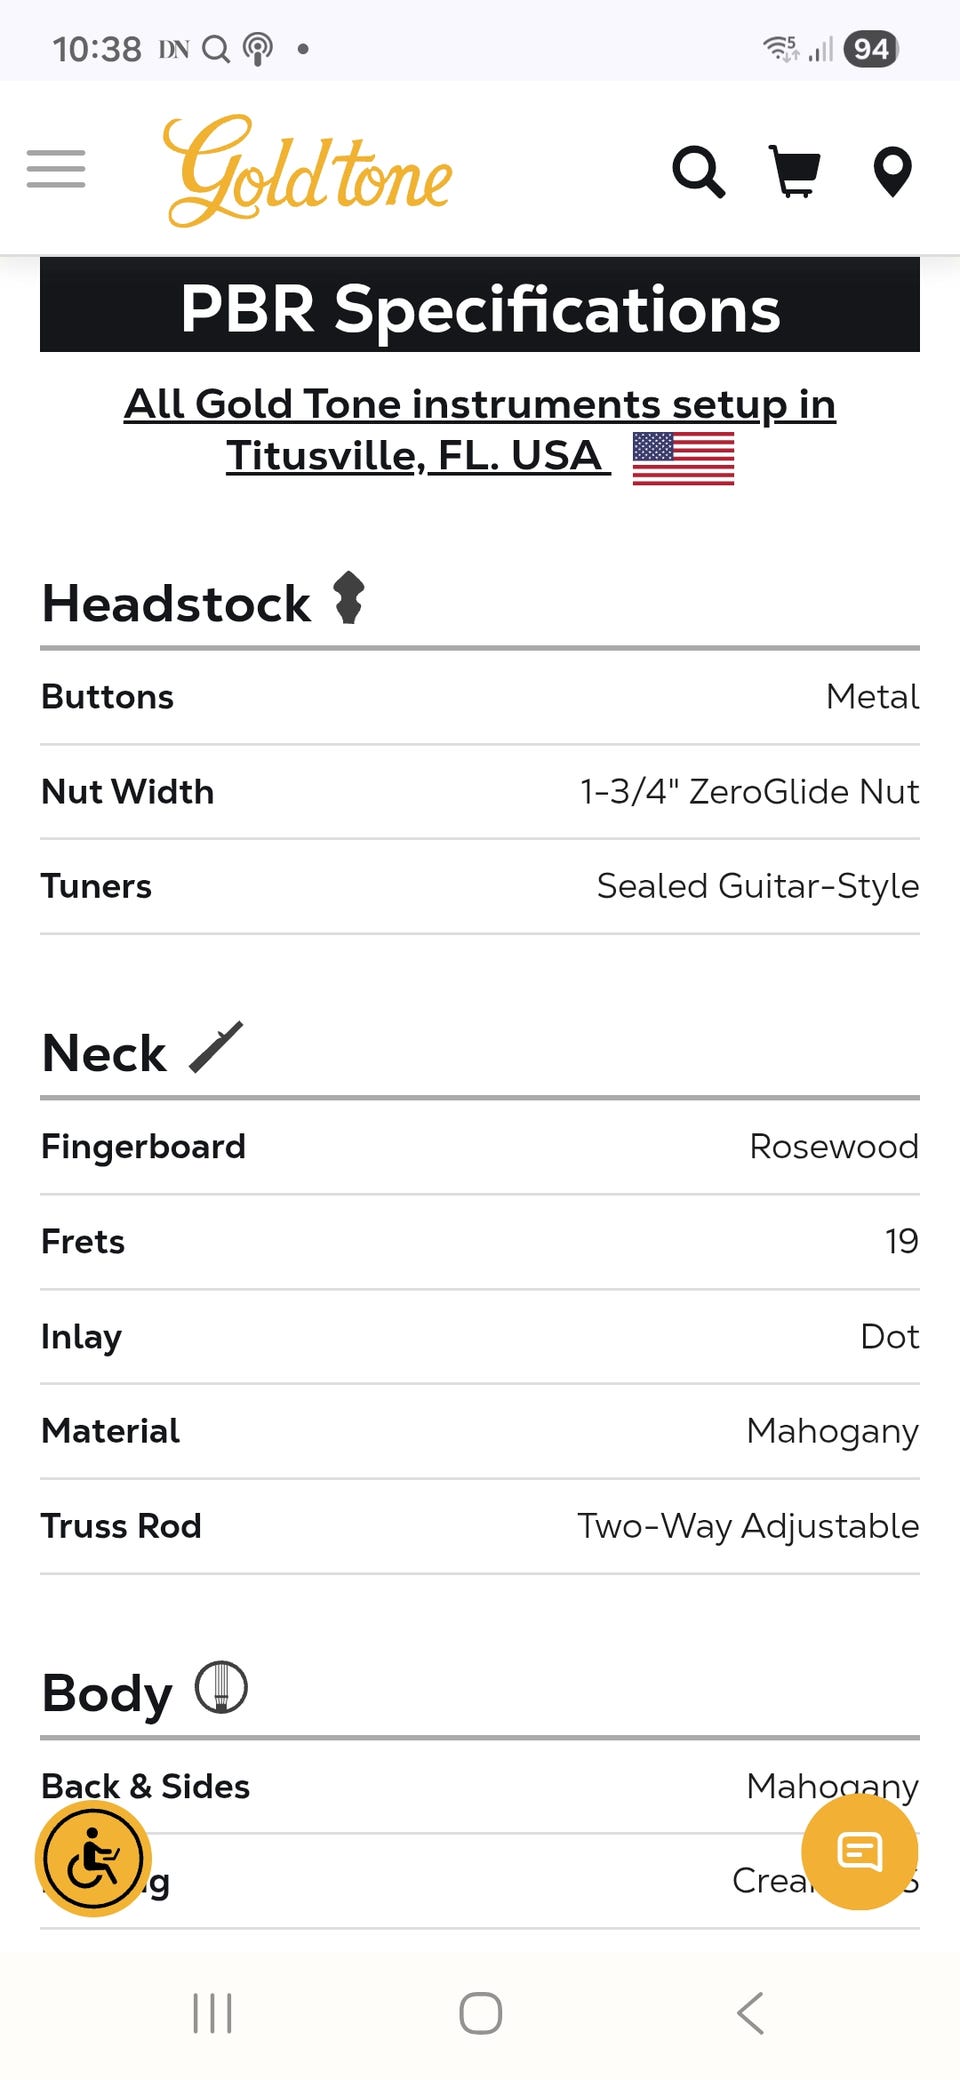
Task: Tap the PBR Specifications banner
Action: (480, 306)
